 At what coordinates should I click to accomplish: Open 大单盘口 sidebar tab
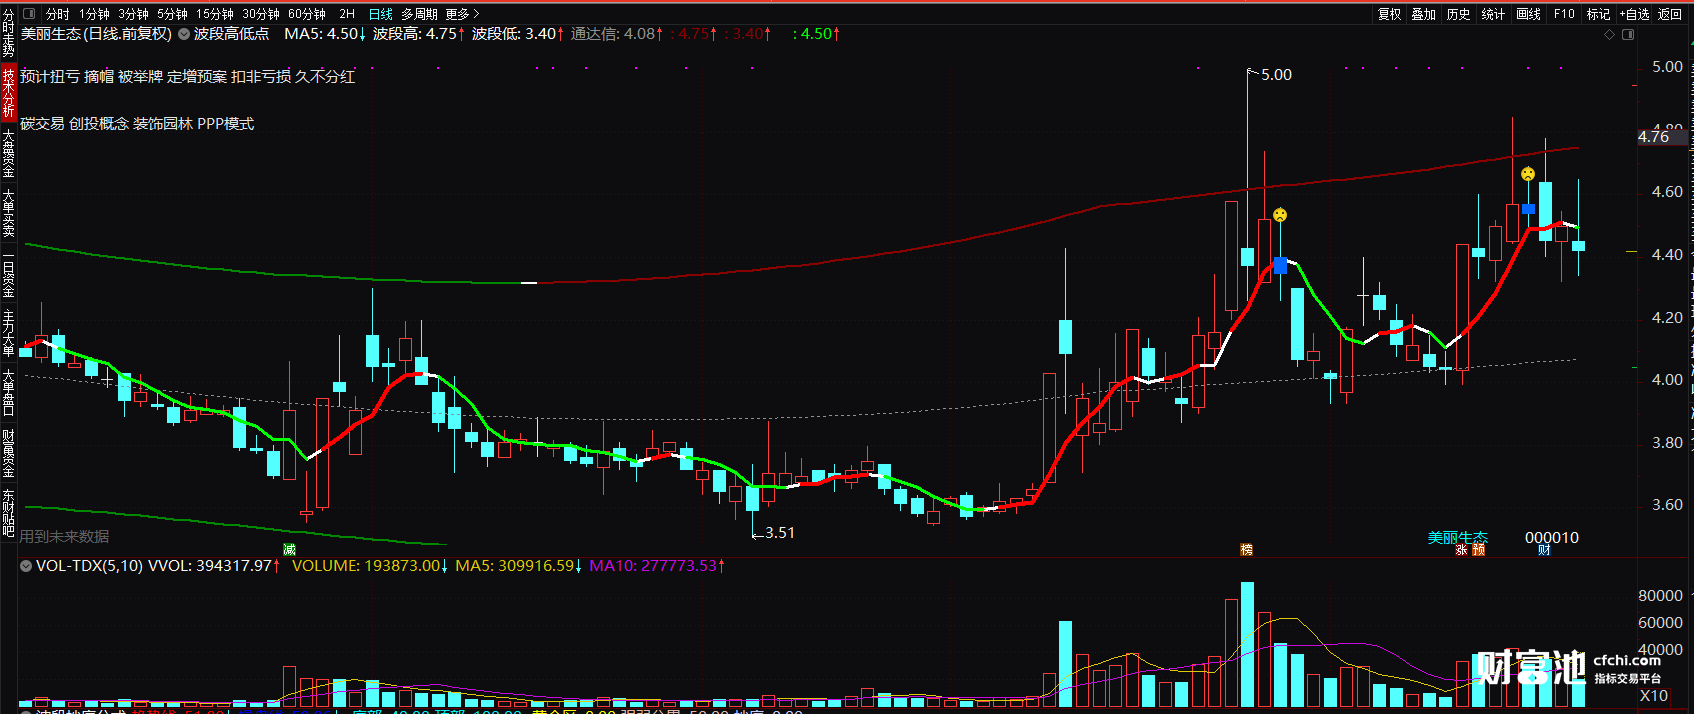(8, 394)
